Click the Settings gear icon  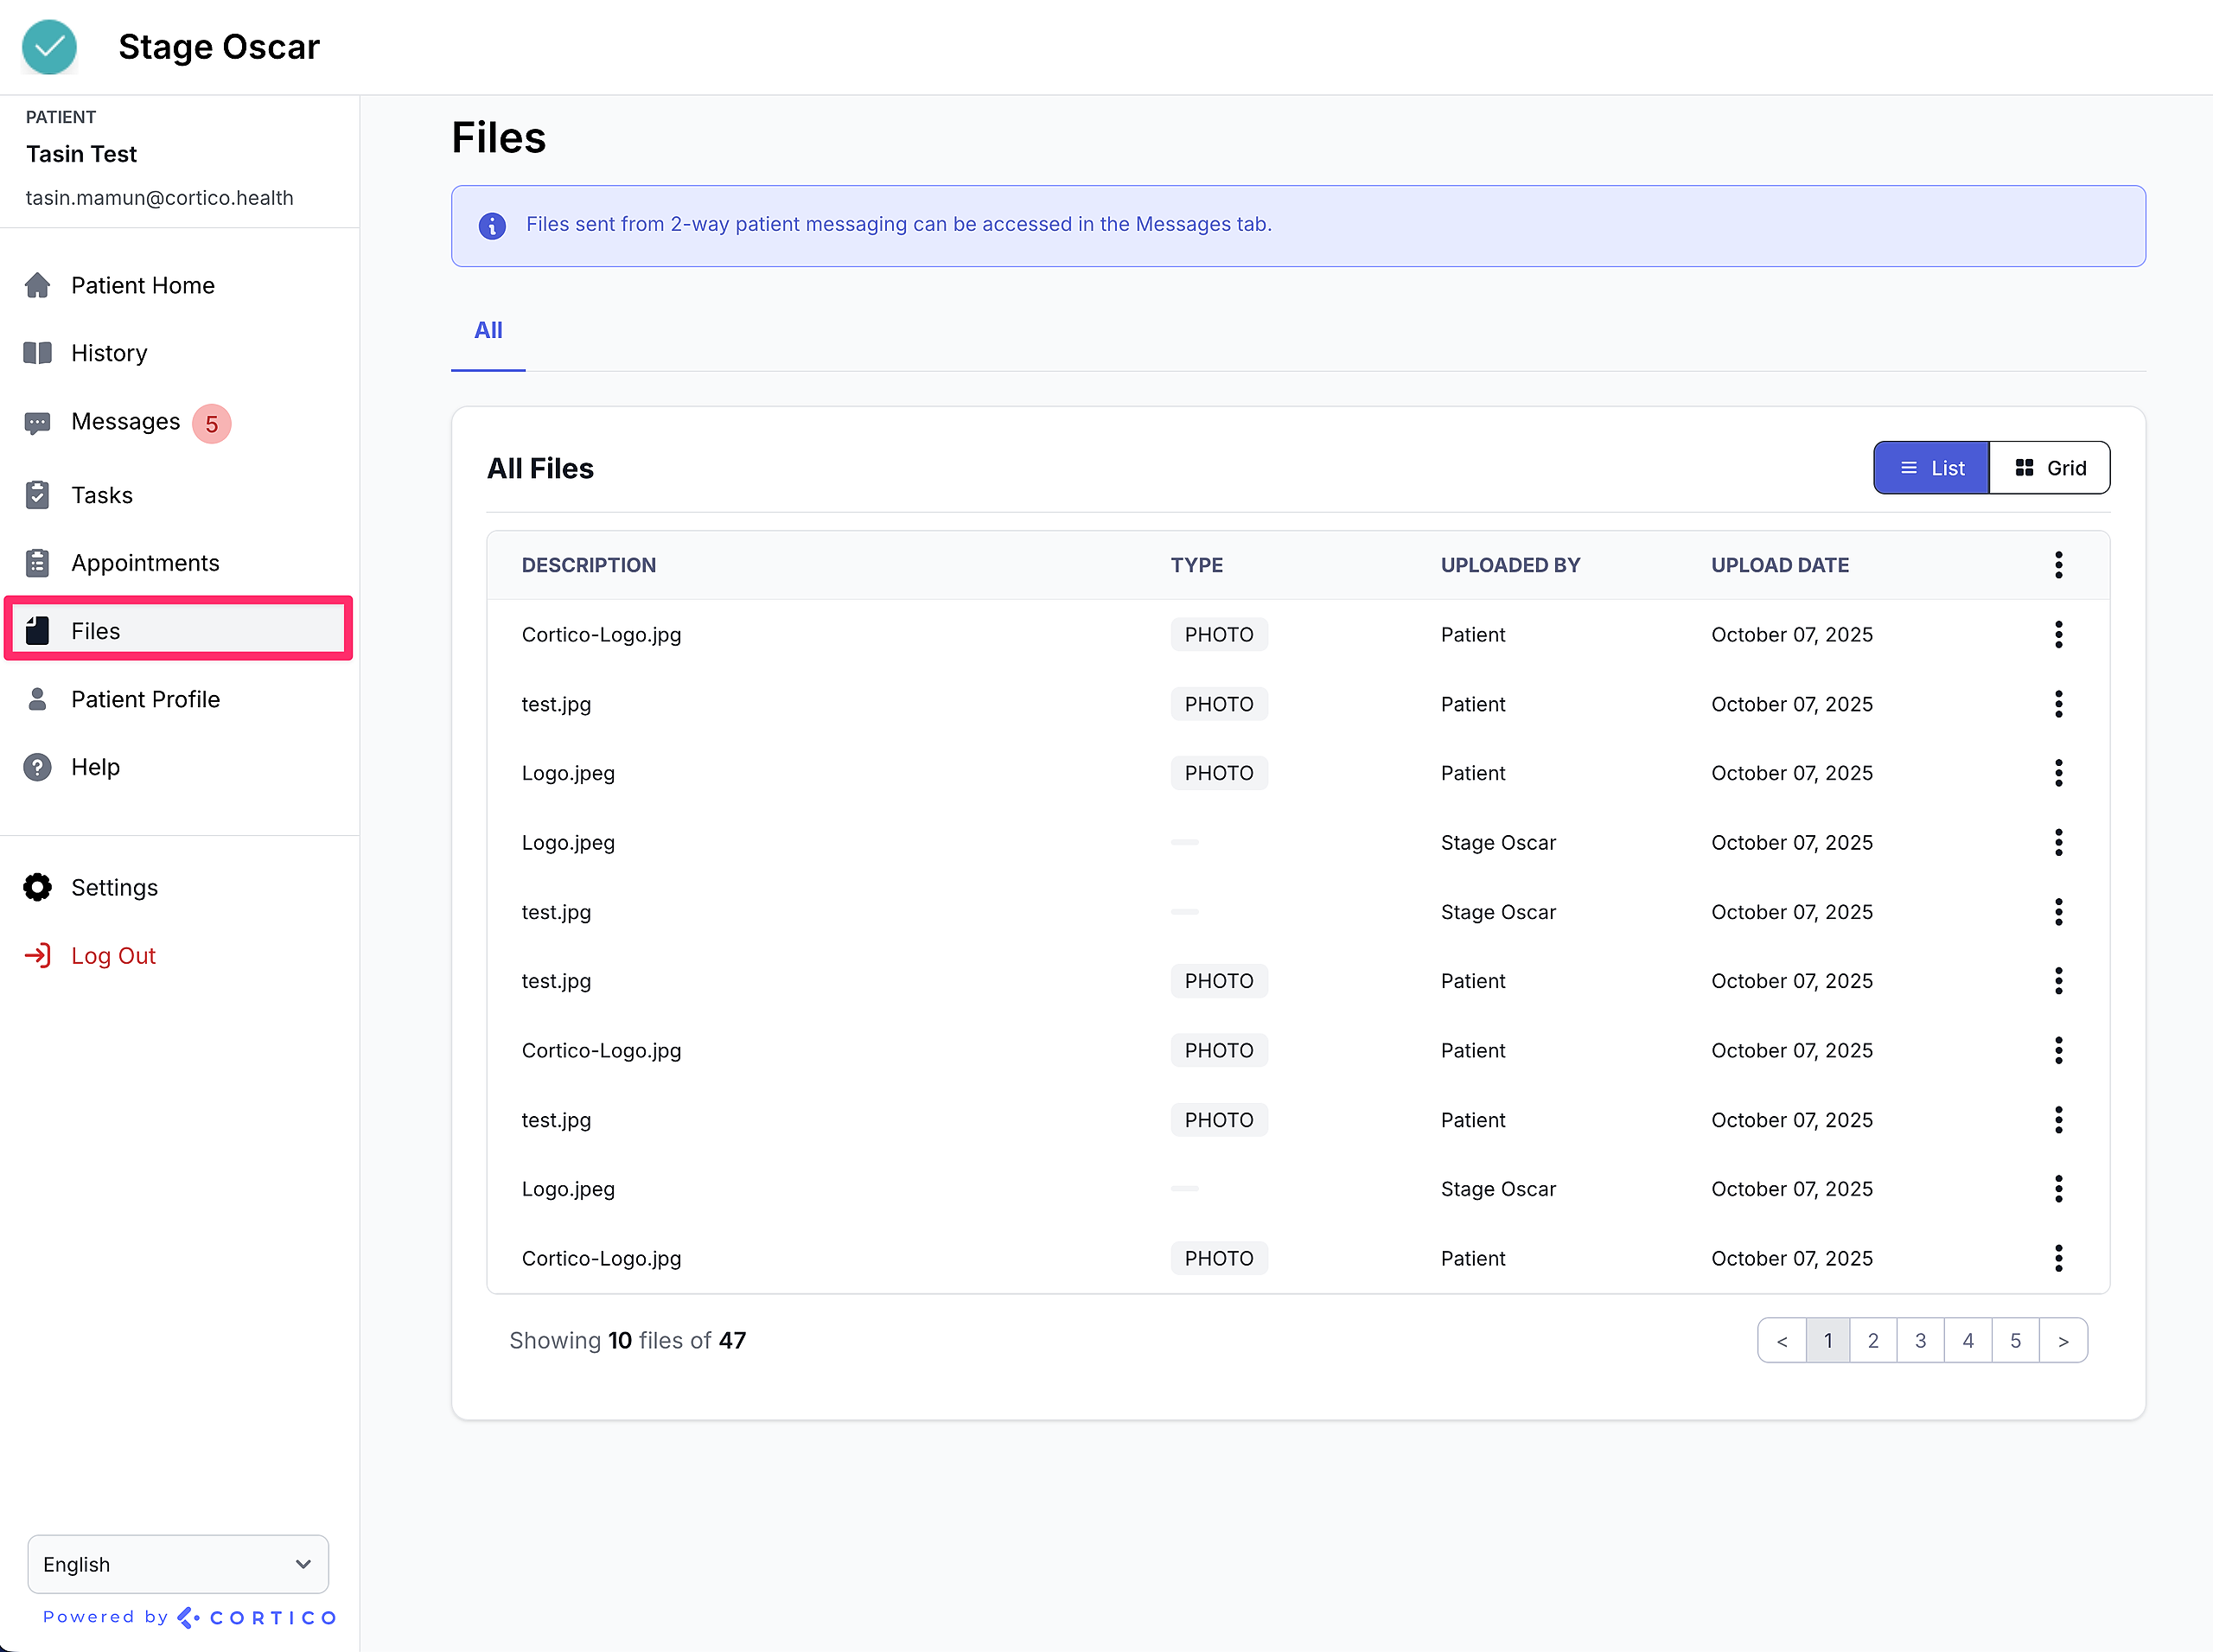[x=38, y=887]
